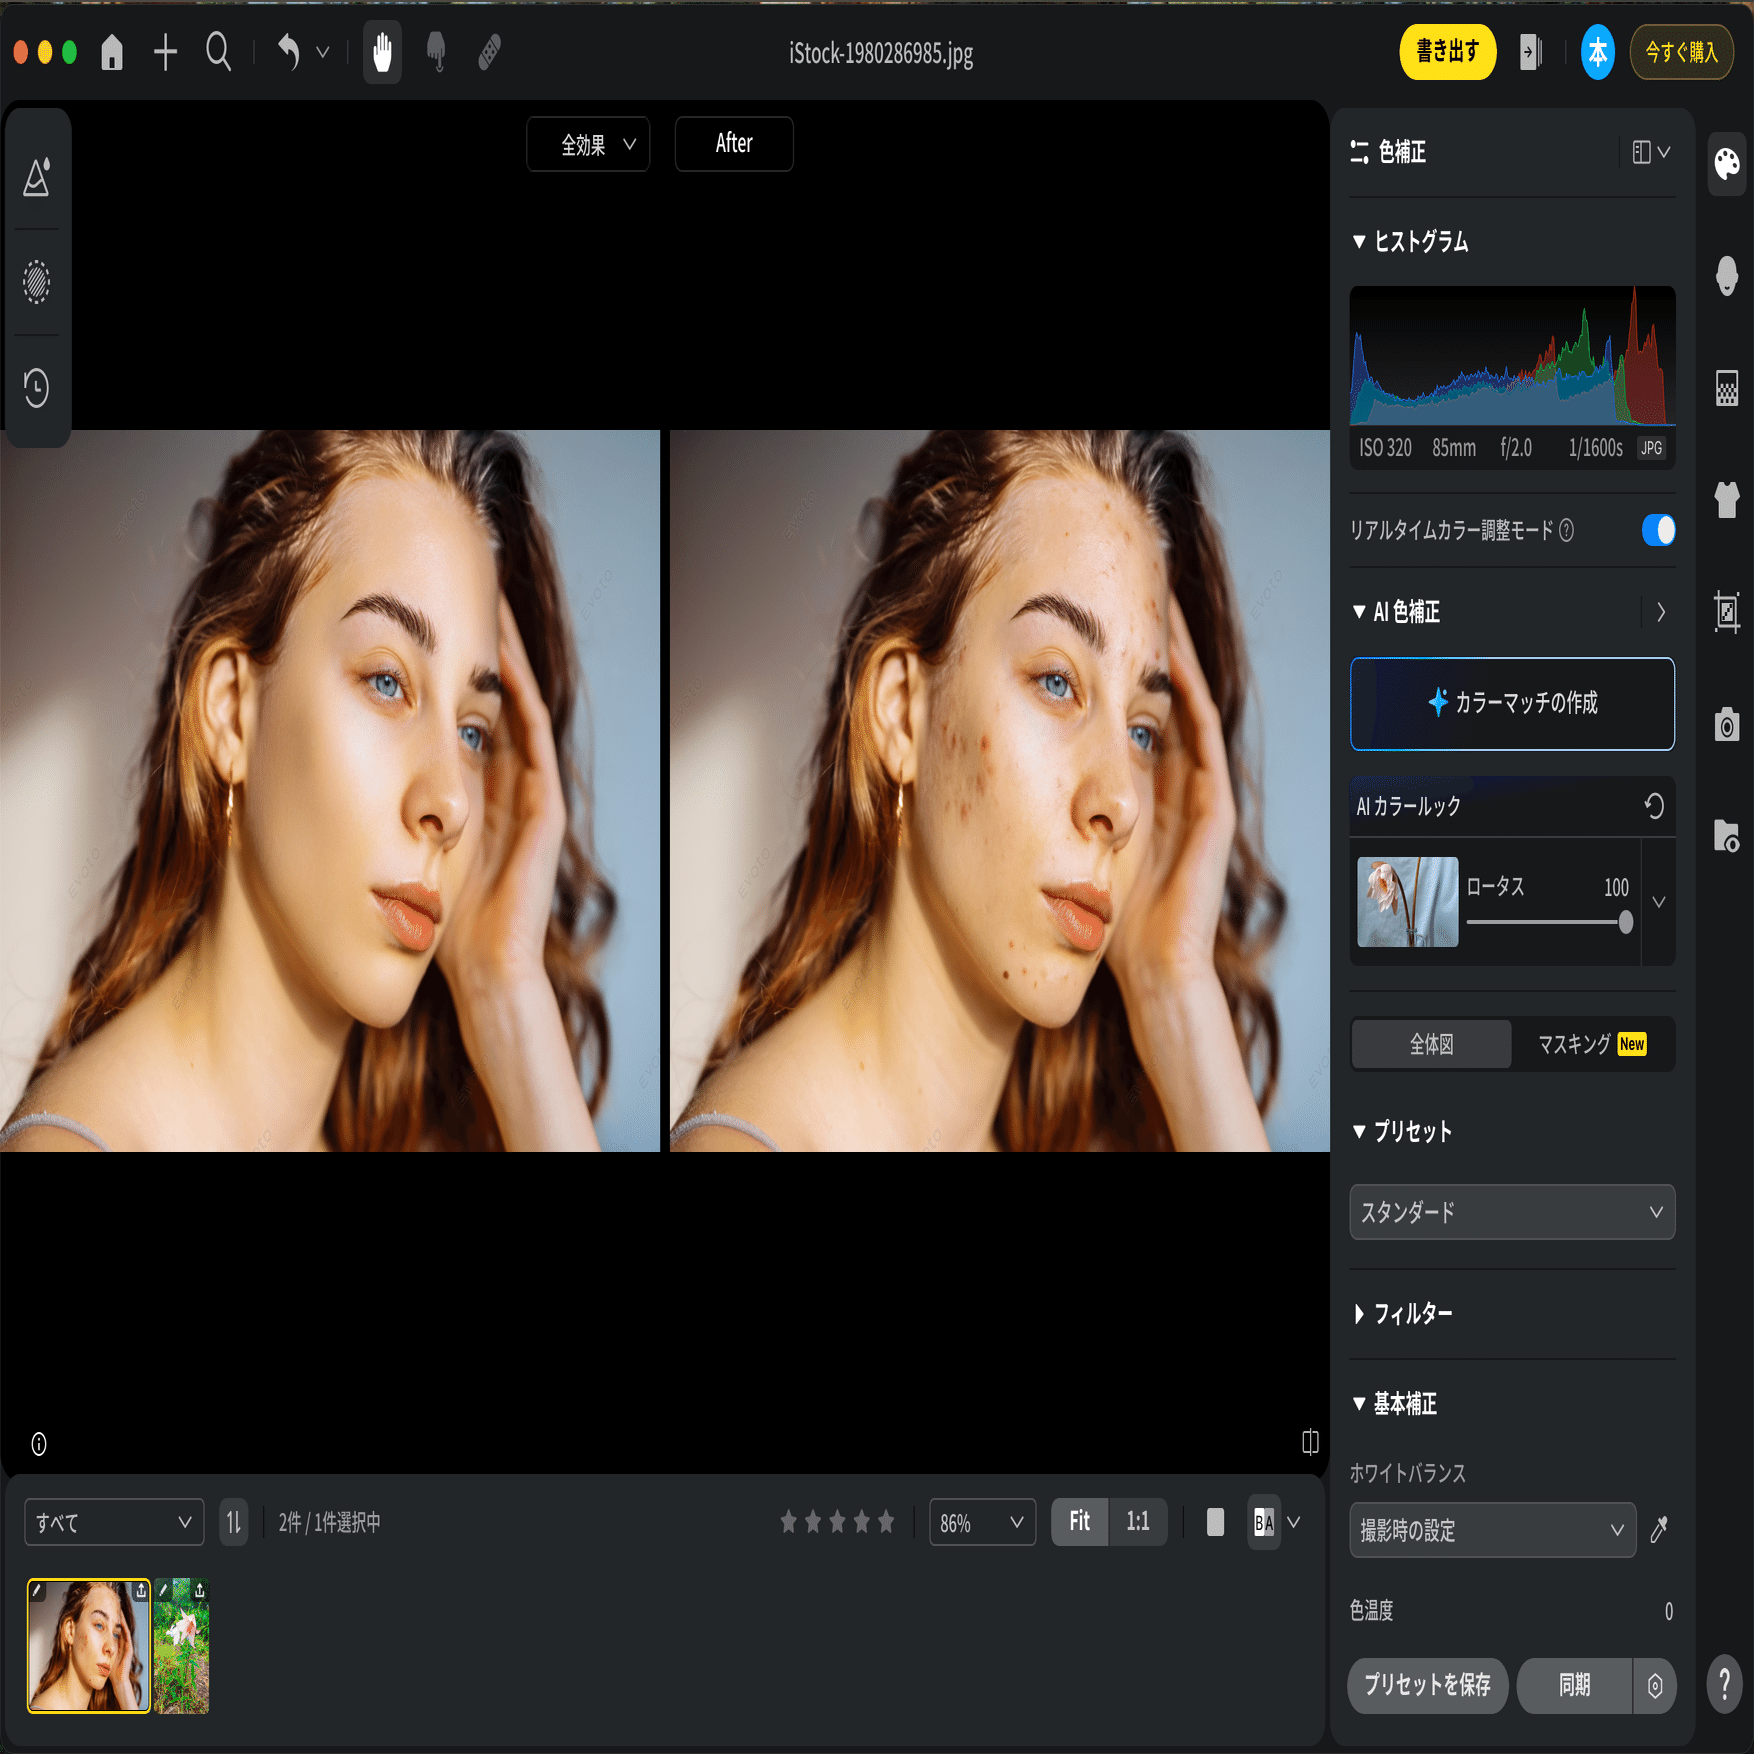The height and width of the screenshot is (1754, 1754).
Task: Switch to single image view mode
Action: [x=1215, y=1522]
